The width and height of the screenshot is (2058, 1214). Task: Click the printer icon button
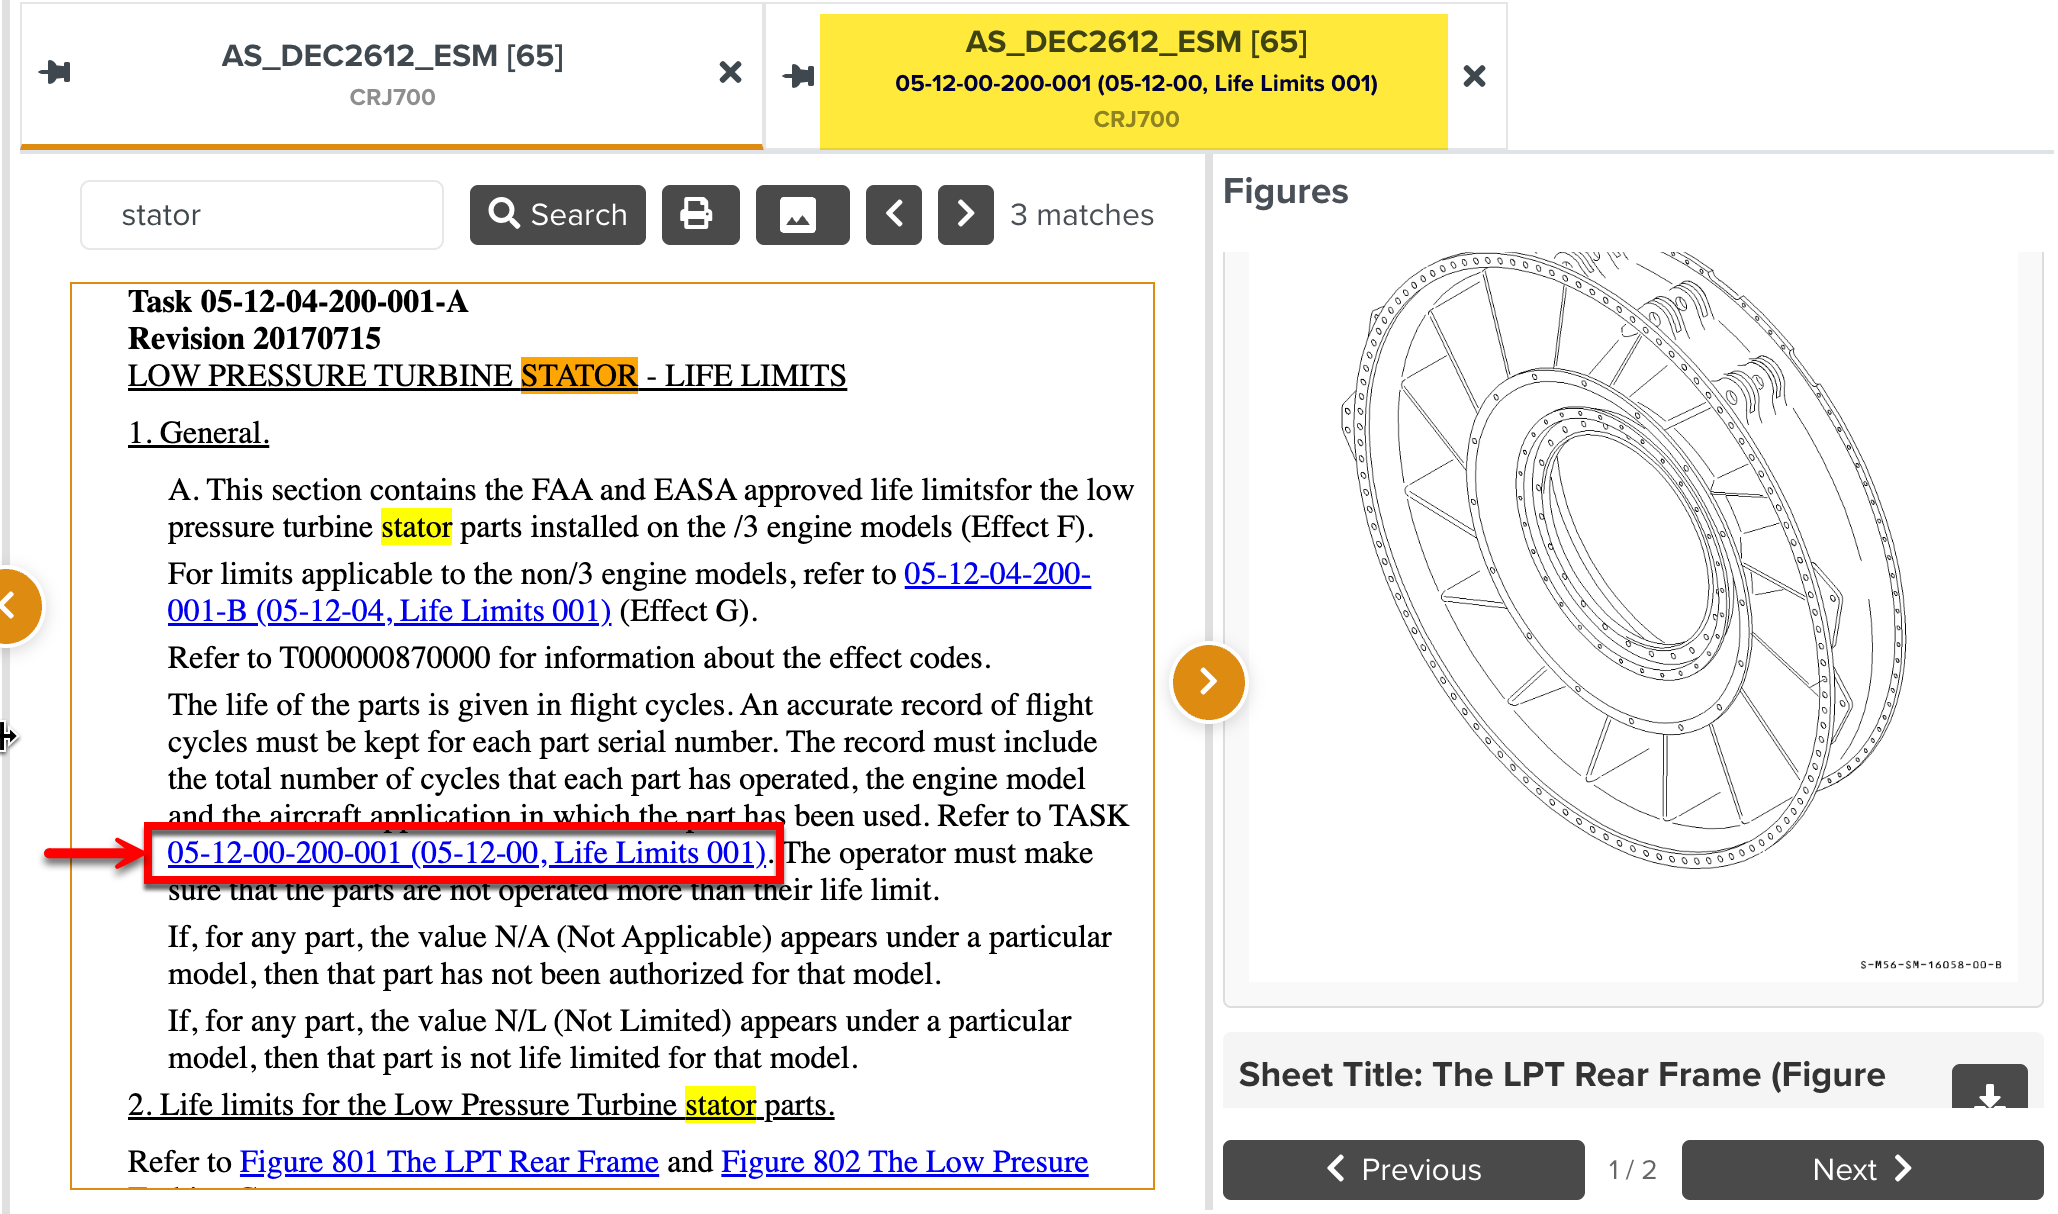(699, 214)
